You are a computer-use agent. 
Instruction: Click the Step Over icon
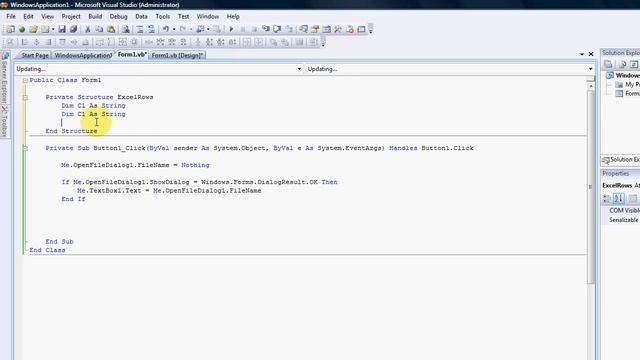(277, 29)
